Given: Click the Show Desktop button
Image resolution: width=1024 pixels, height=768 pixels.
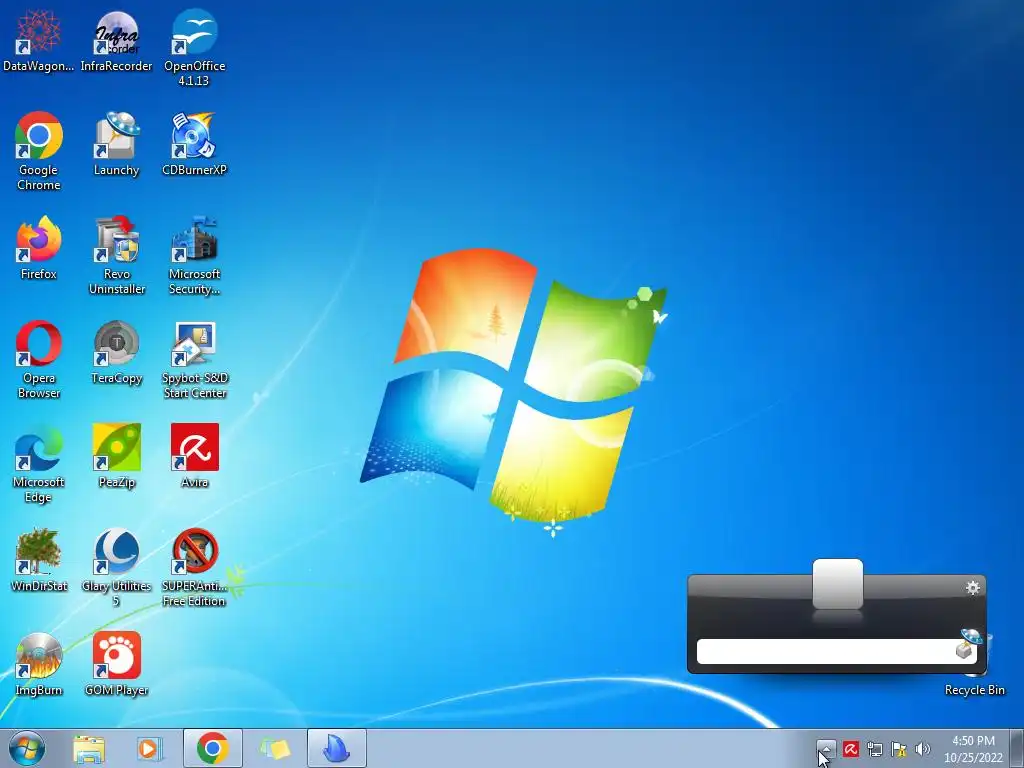Looking at the screenshot, I should pos(1017,748).
